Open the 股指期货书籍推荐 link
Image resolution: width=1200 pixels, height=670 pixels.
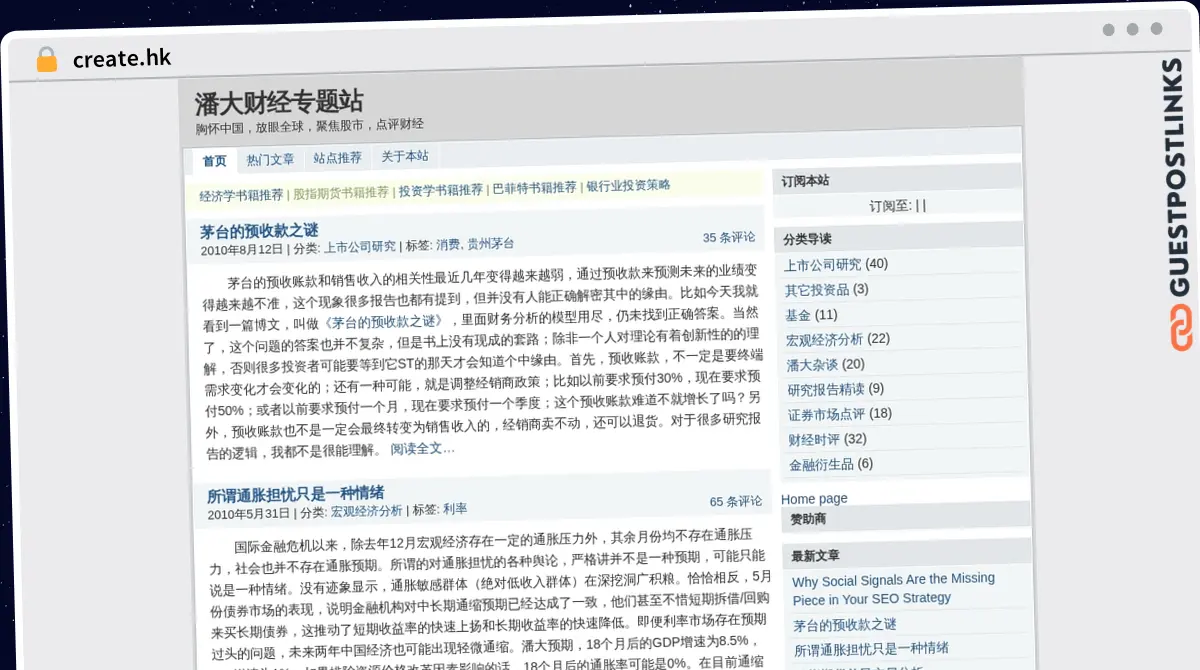click(341, 193)
